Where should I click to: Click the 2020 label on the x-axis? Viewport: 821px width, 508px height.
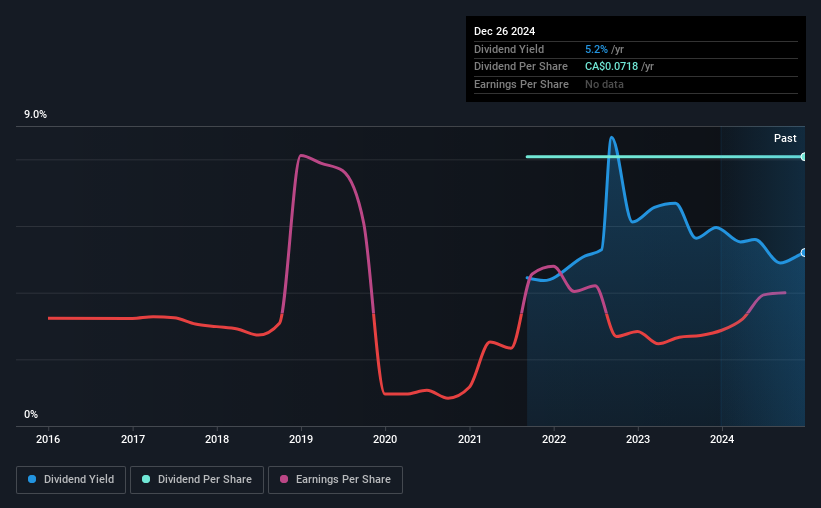click(x=385, y=439)
